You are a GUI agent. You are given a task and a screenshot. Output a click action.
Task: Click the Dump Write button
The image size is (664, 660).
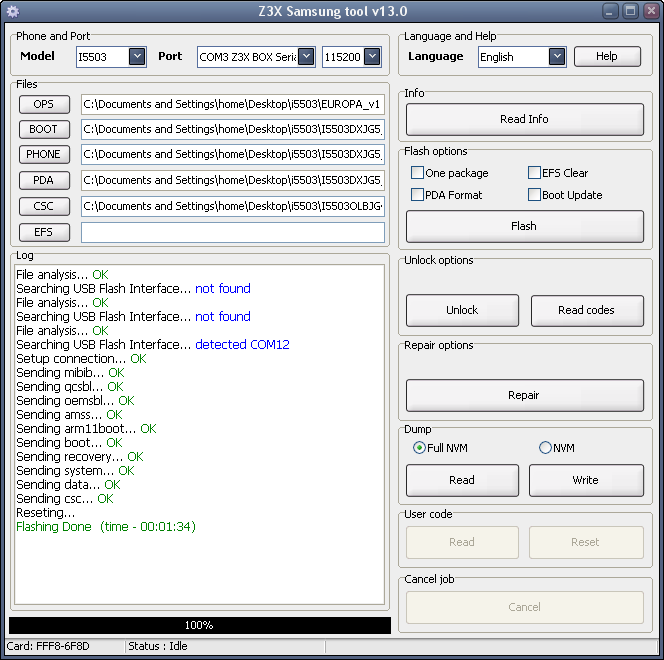pos(586,480)
